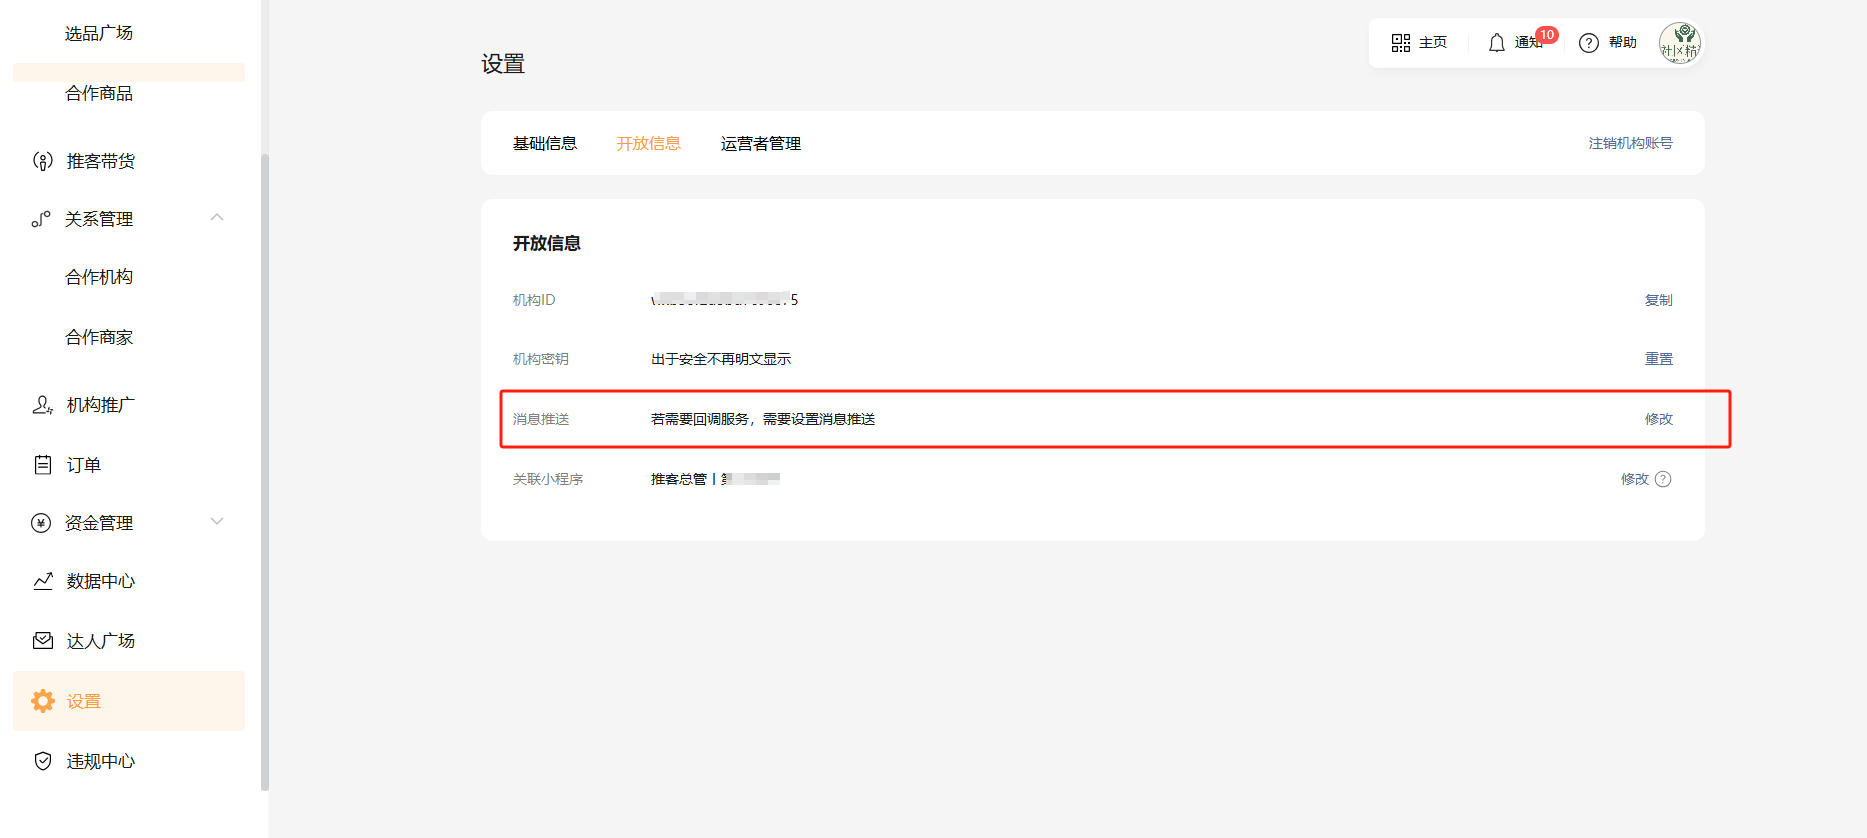Expand the 资金管理 menu chevron

point(217,522)
